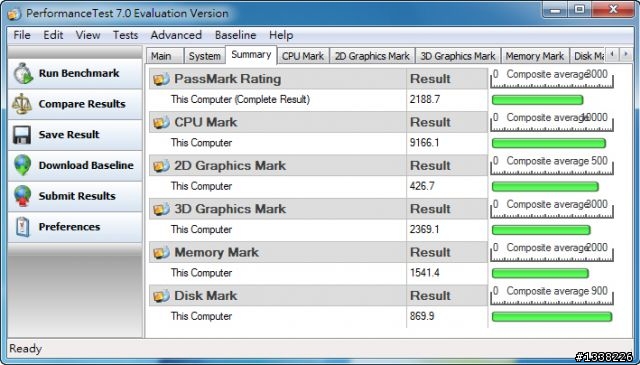Open the Baseline menu

236,35
